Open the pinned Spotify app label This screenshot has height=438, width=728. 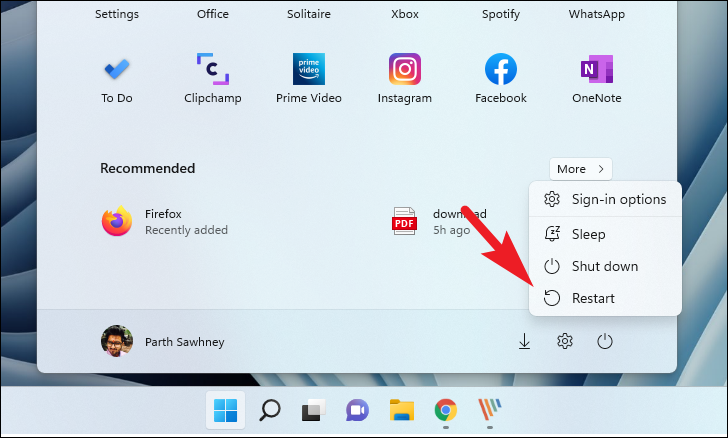coord(500,14)
